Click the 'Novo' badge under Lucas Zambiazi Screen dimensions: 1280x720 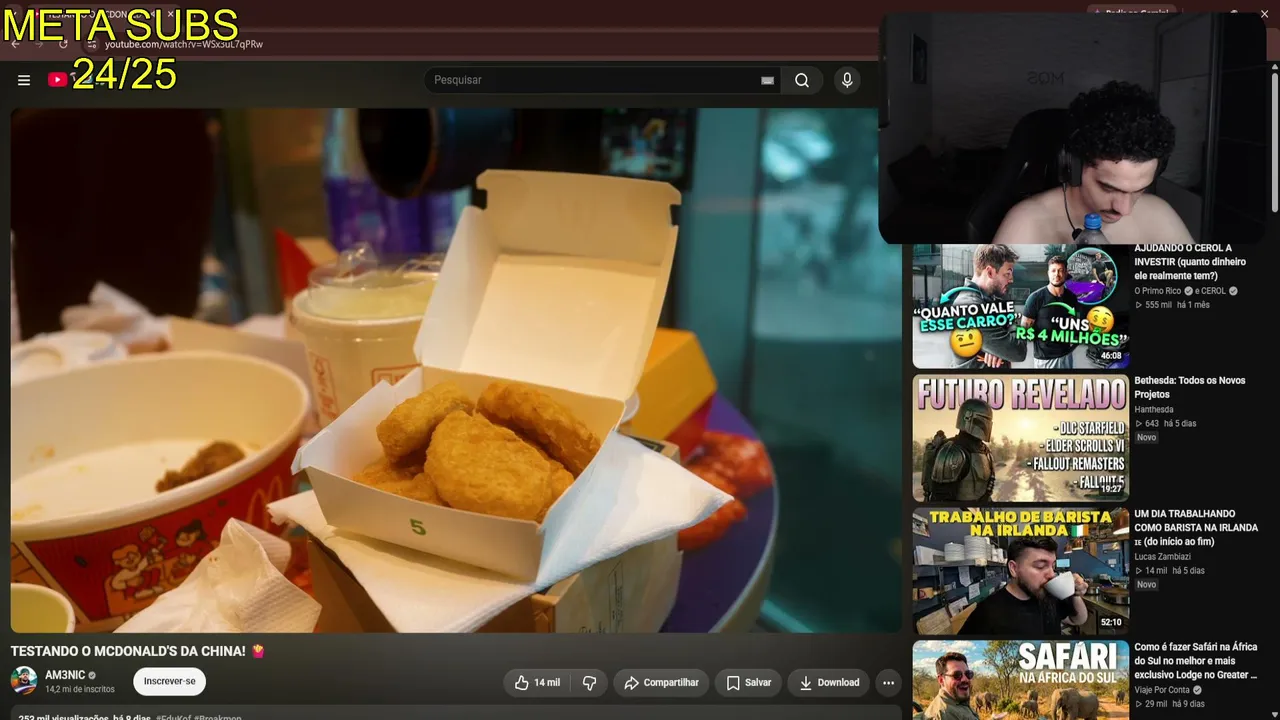[x=1146, y=585]
